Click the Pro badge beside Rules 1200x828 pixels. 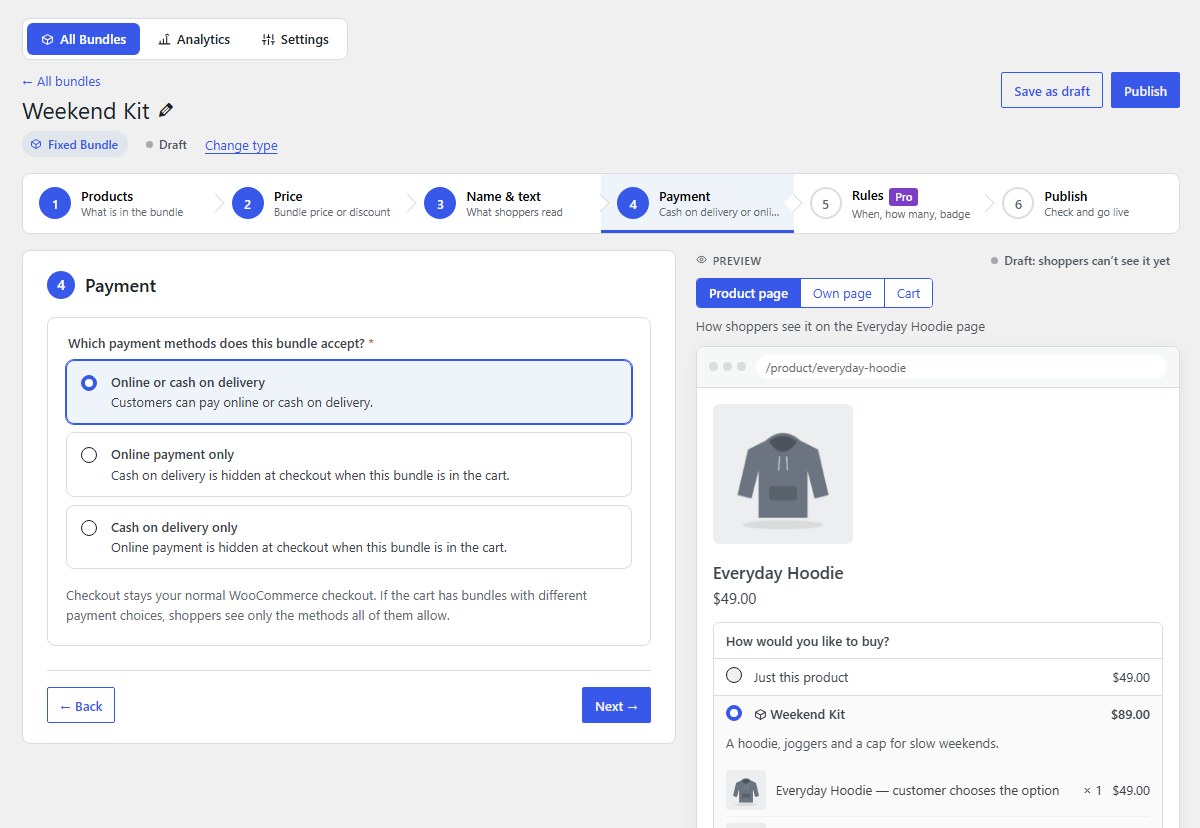(x=904, y=197)
